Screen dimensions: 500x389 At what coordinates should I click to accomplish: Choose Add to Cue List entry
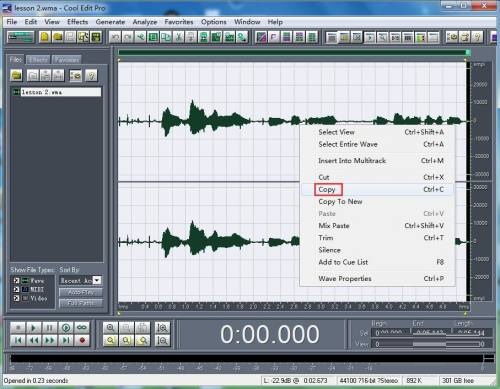[378, 262]
